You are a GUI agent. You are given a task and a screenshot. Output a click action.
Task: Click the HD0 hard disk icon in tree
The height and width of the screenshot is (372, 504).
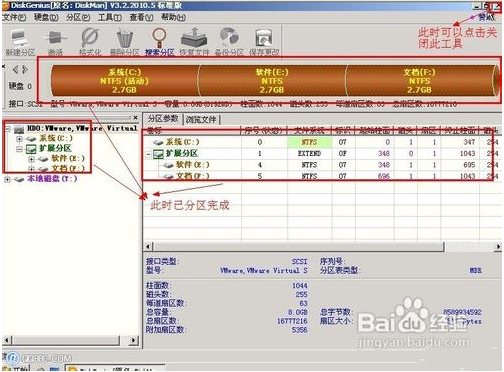pyautogui.click(x=19, y=129)
